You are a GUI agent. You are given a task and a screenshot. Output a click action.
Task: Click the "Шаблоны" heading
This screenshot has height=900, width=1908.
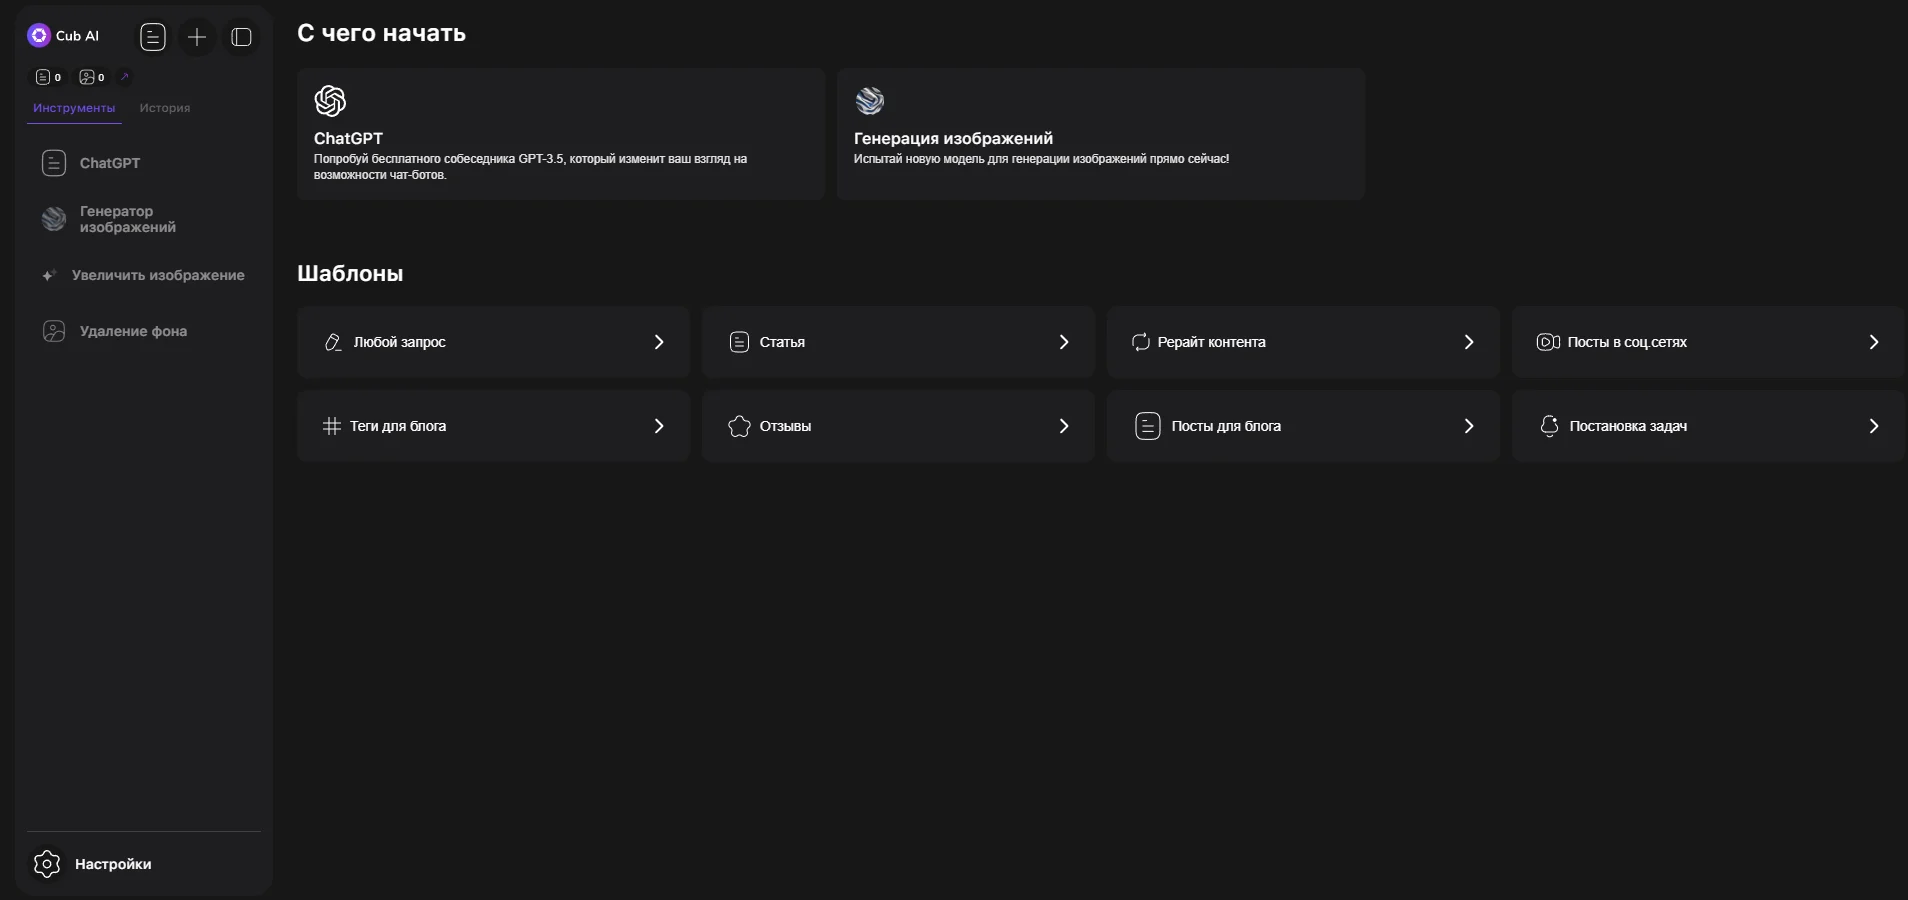[350, 273]
